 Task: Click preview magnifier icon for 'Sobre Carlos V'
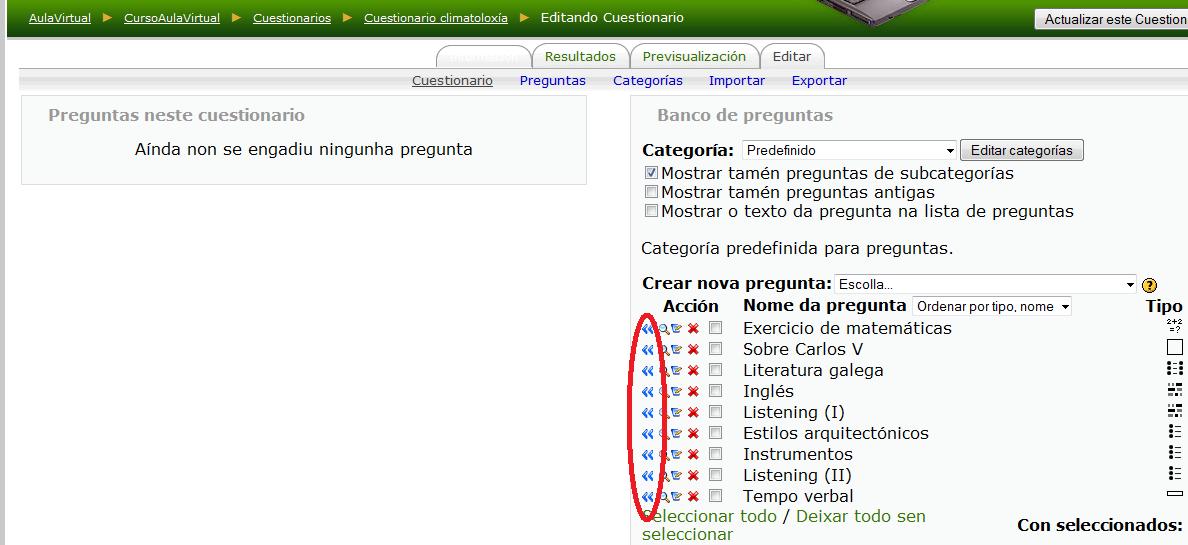[x=662, y=350]
